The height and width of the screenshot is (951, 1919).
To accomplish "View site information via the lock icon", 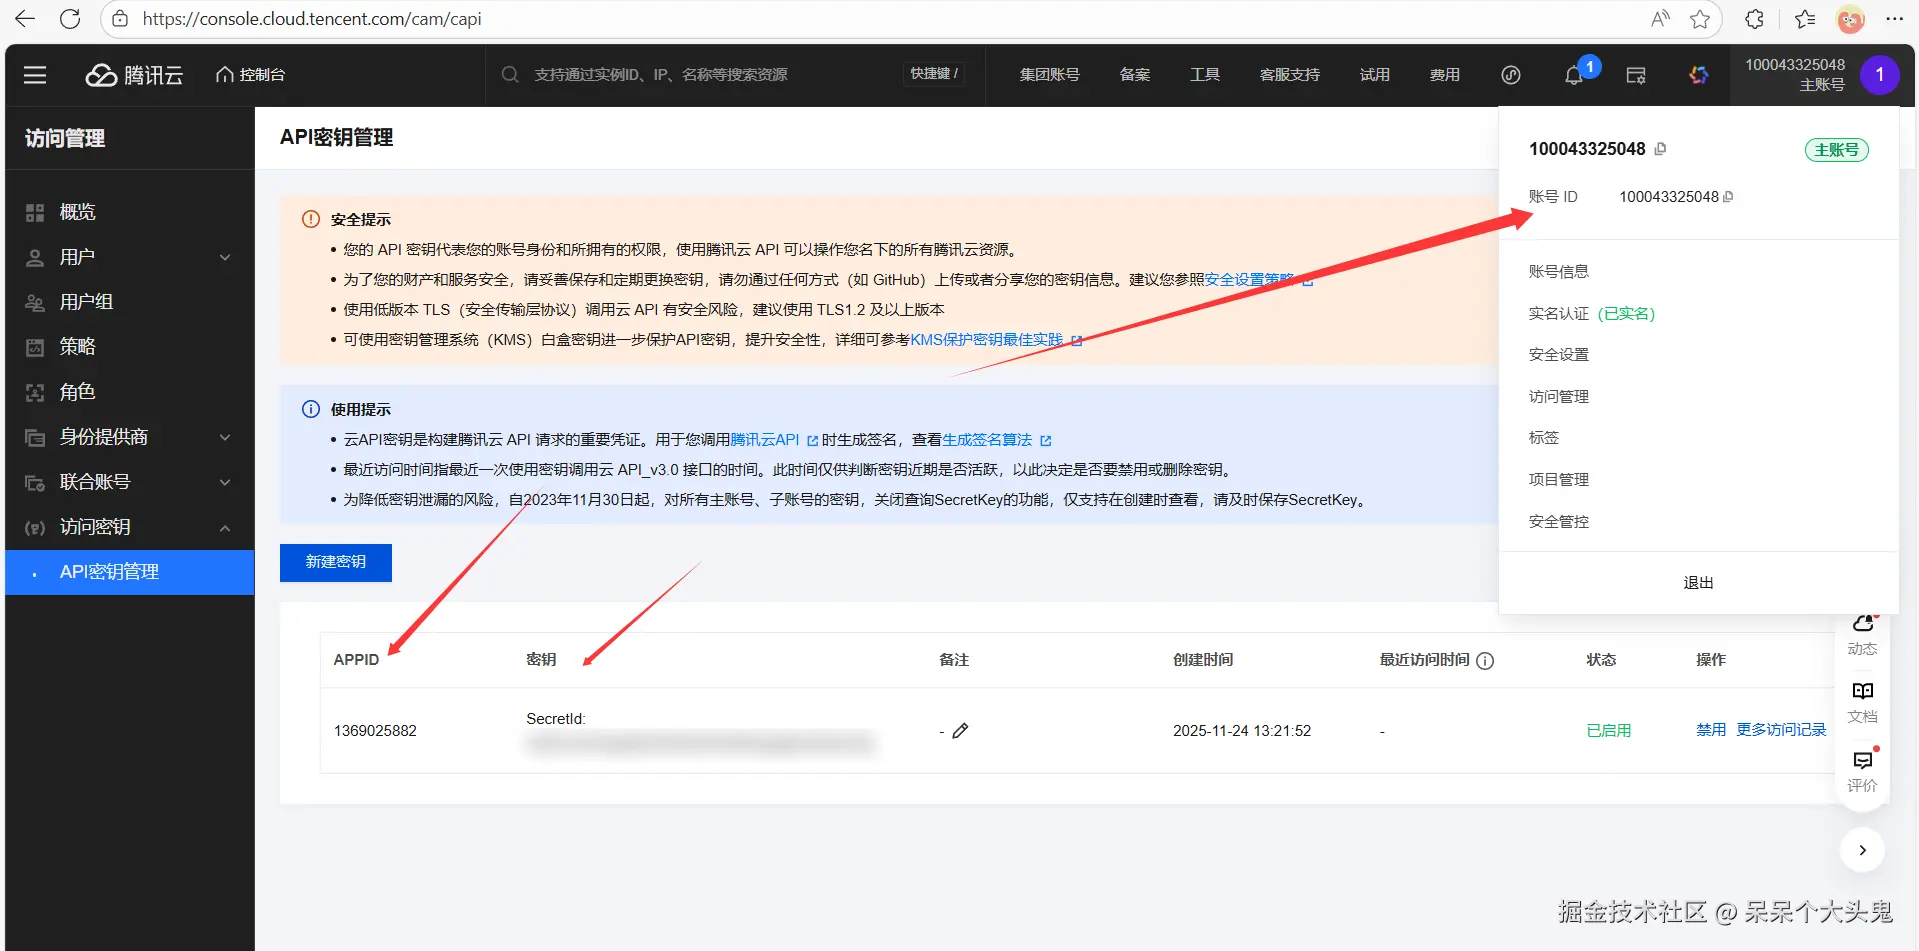I will coord(120,19).
